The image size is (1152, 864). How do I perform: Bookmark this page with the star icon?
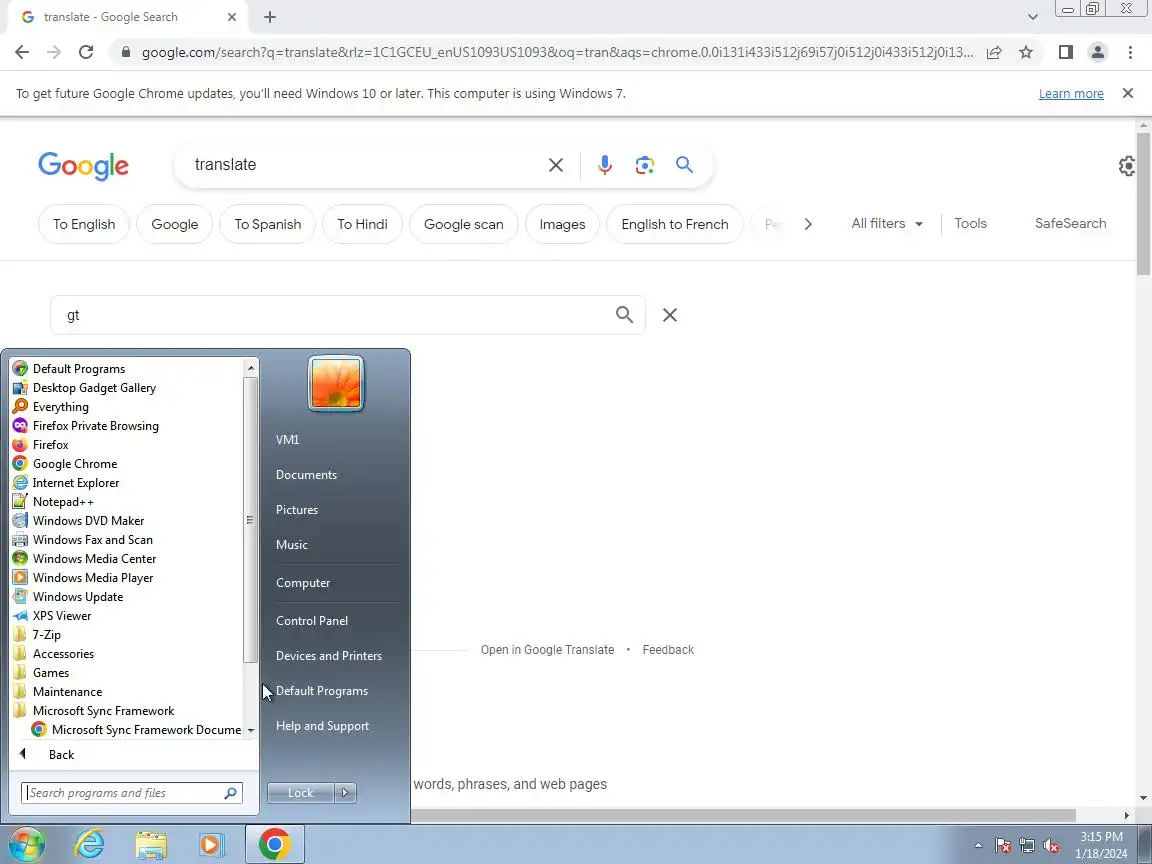tap(1026, 52)
